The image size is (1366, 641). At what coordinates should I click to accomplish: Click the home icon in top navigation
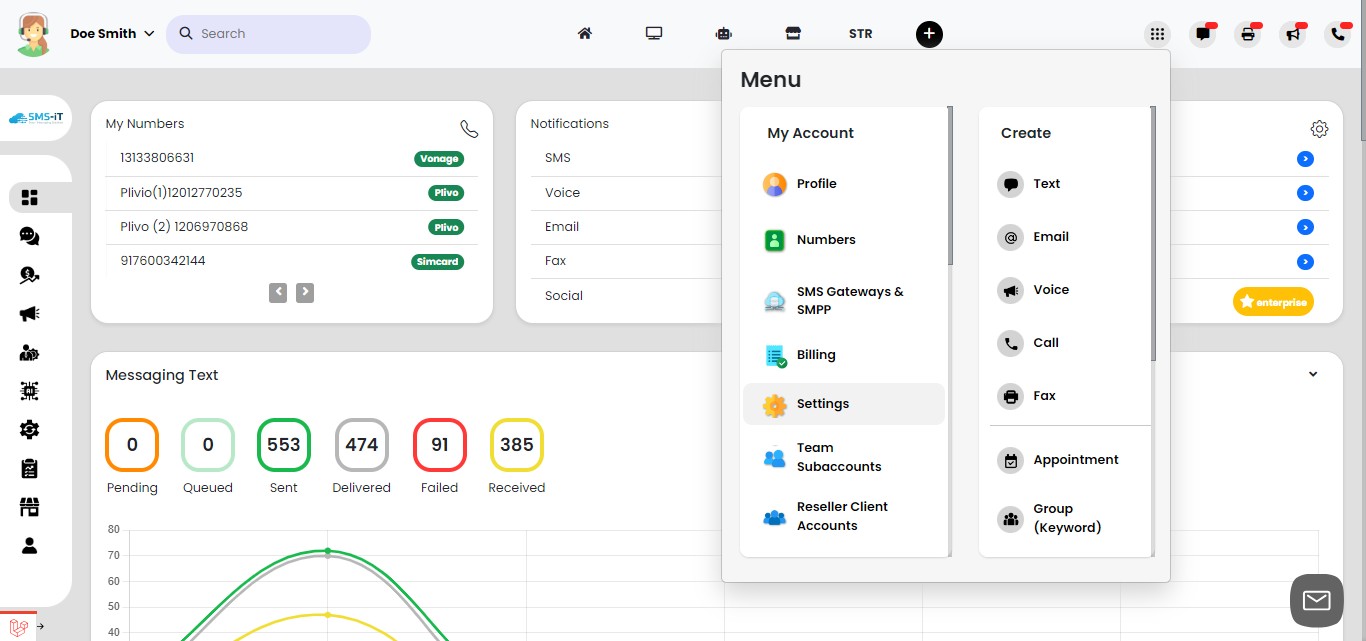[585, 33]
